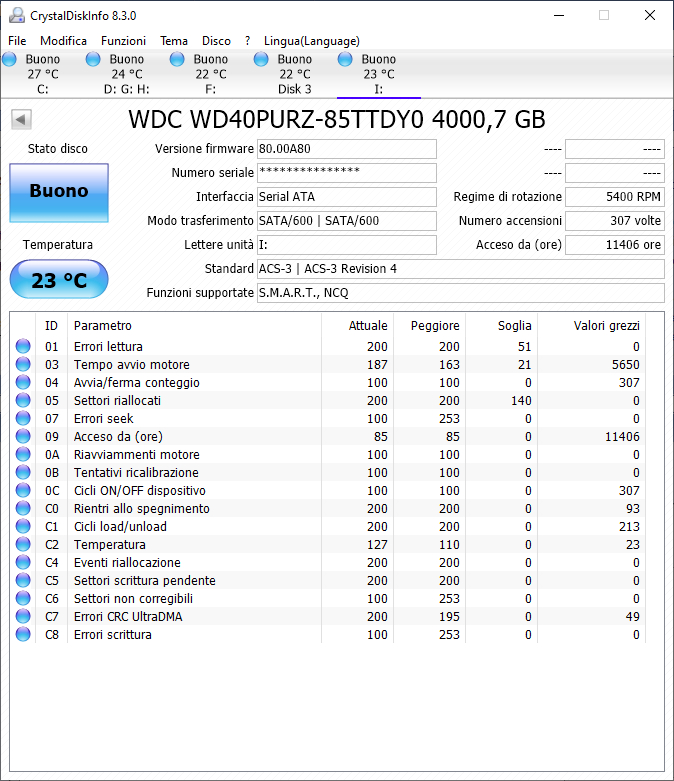The width and height of the screenshot is (674, 781).
Task: Click status orb for Cicli load/unload
Action: pyautogui.click(x=23, y=526)
